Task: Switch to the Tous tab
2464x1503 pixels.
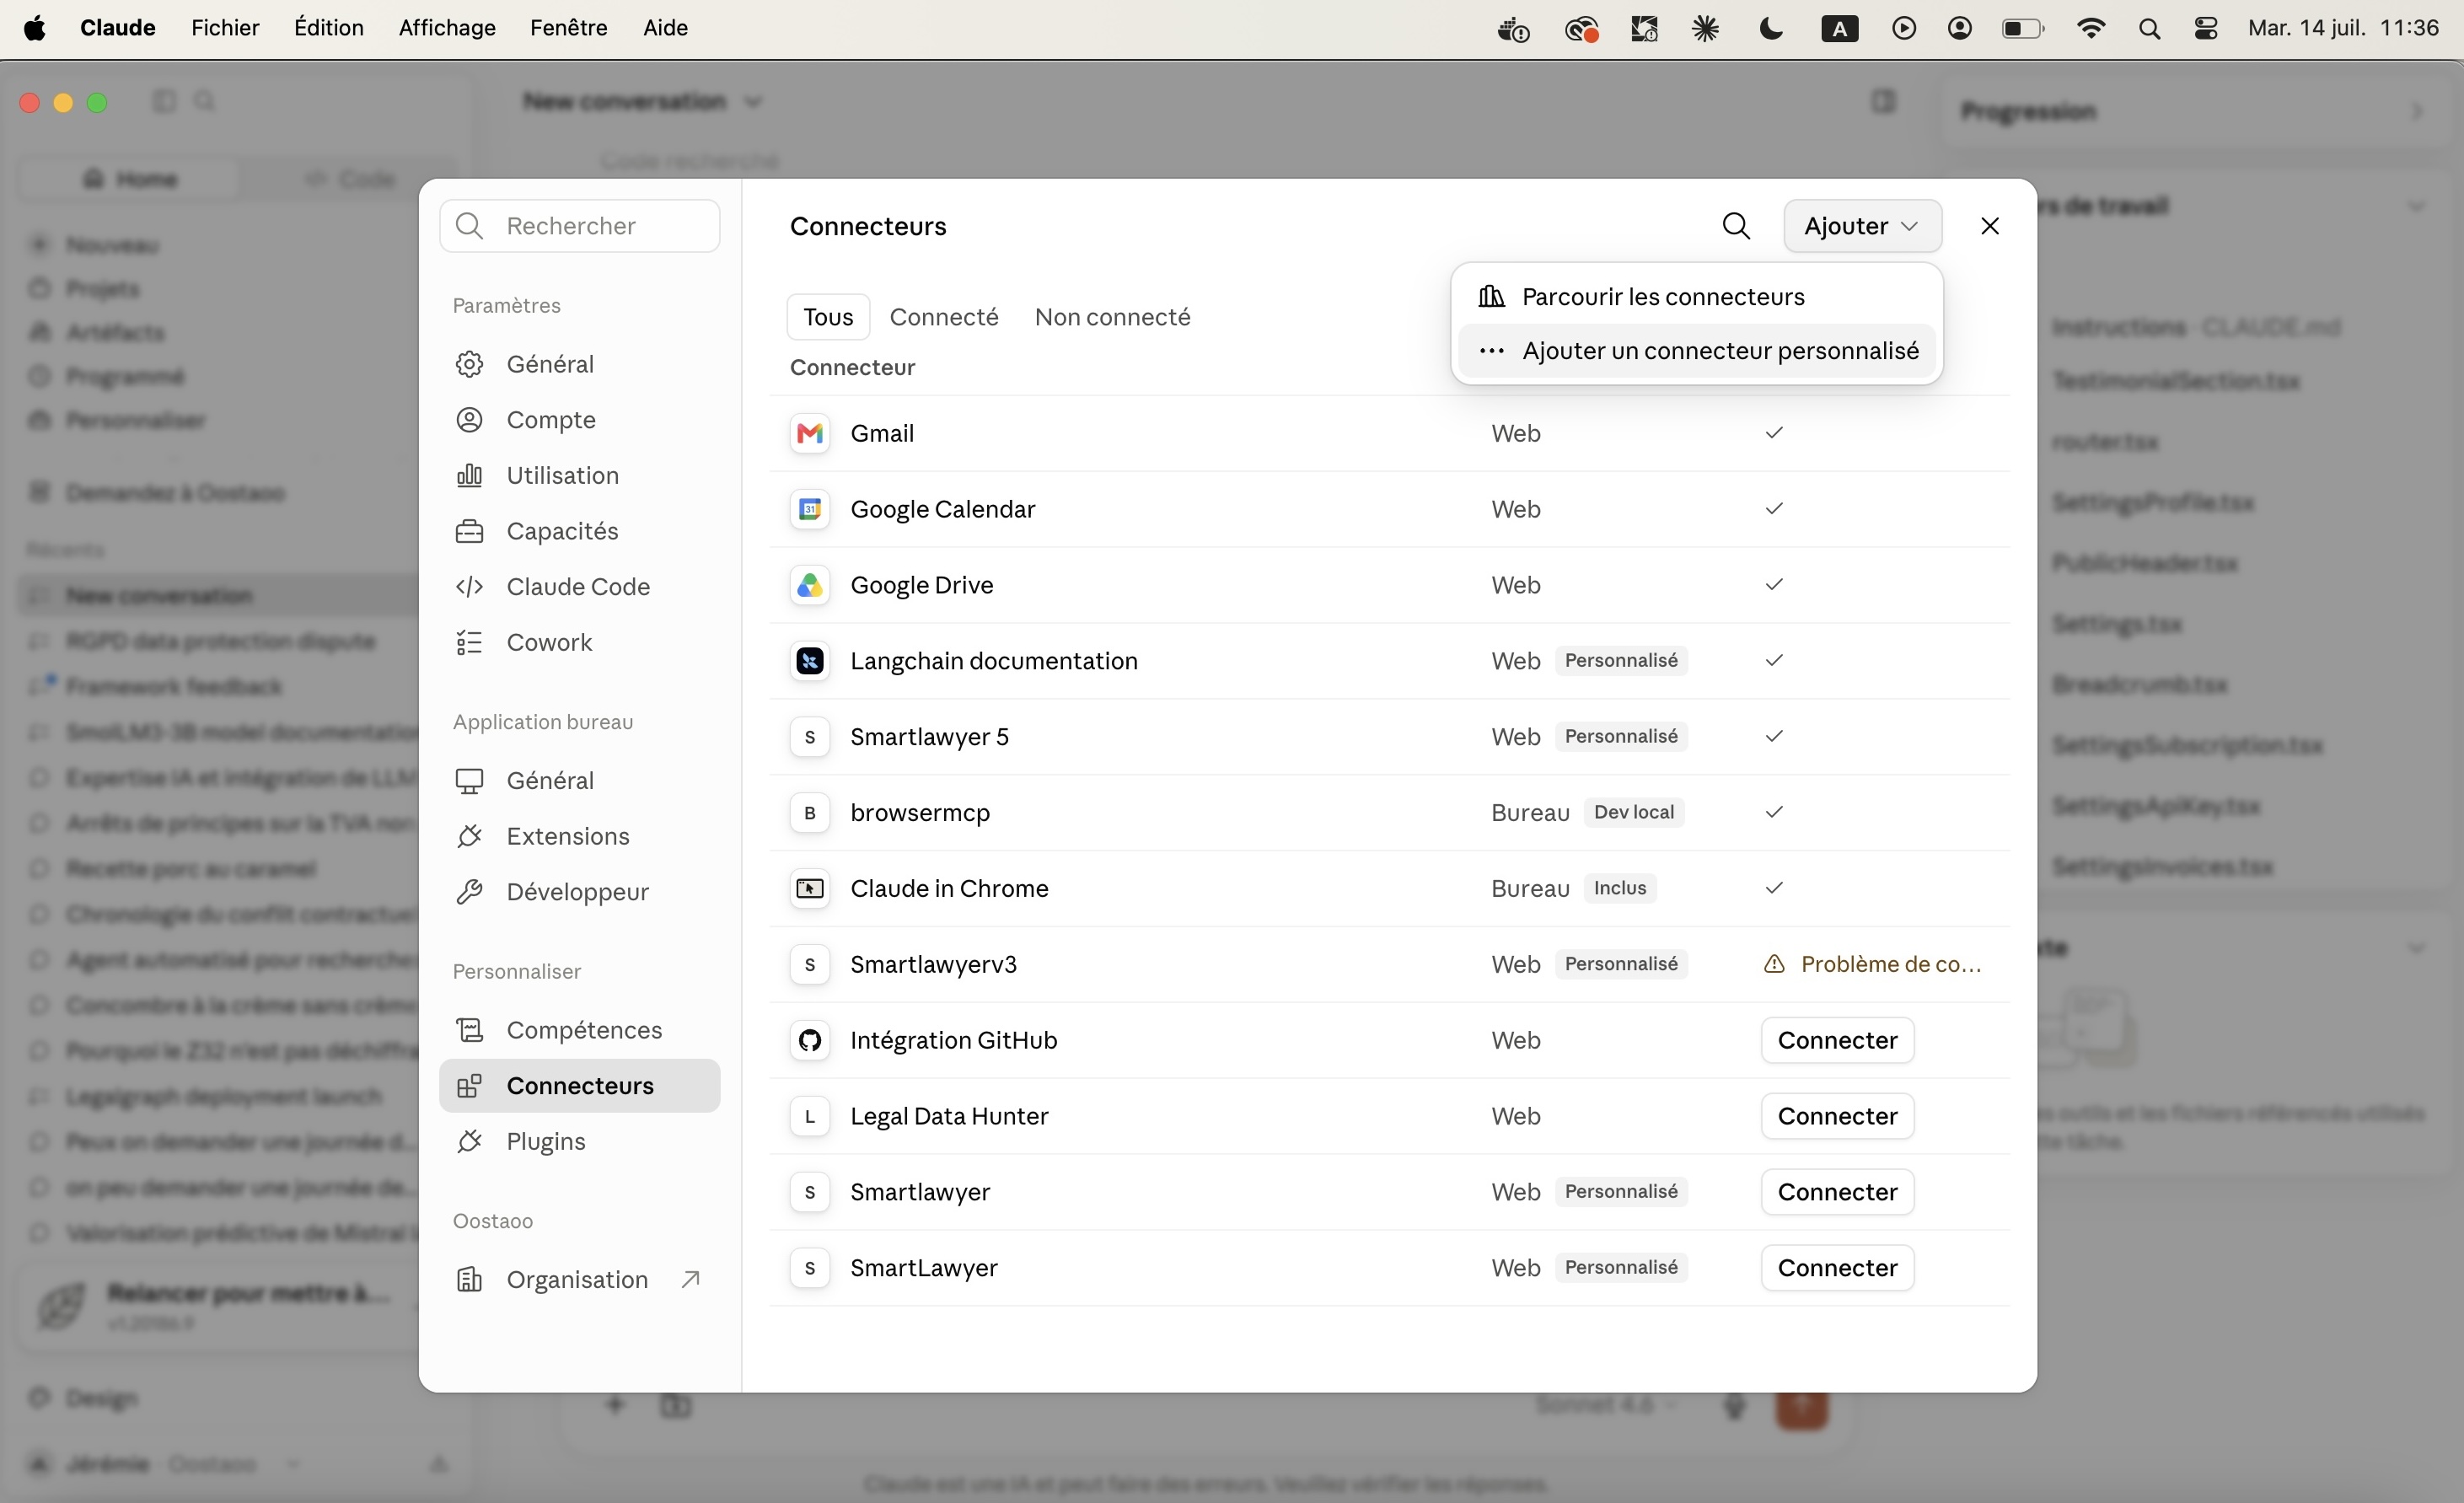Action: [828, 317]
